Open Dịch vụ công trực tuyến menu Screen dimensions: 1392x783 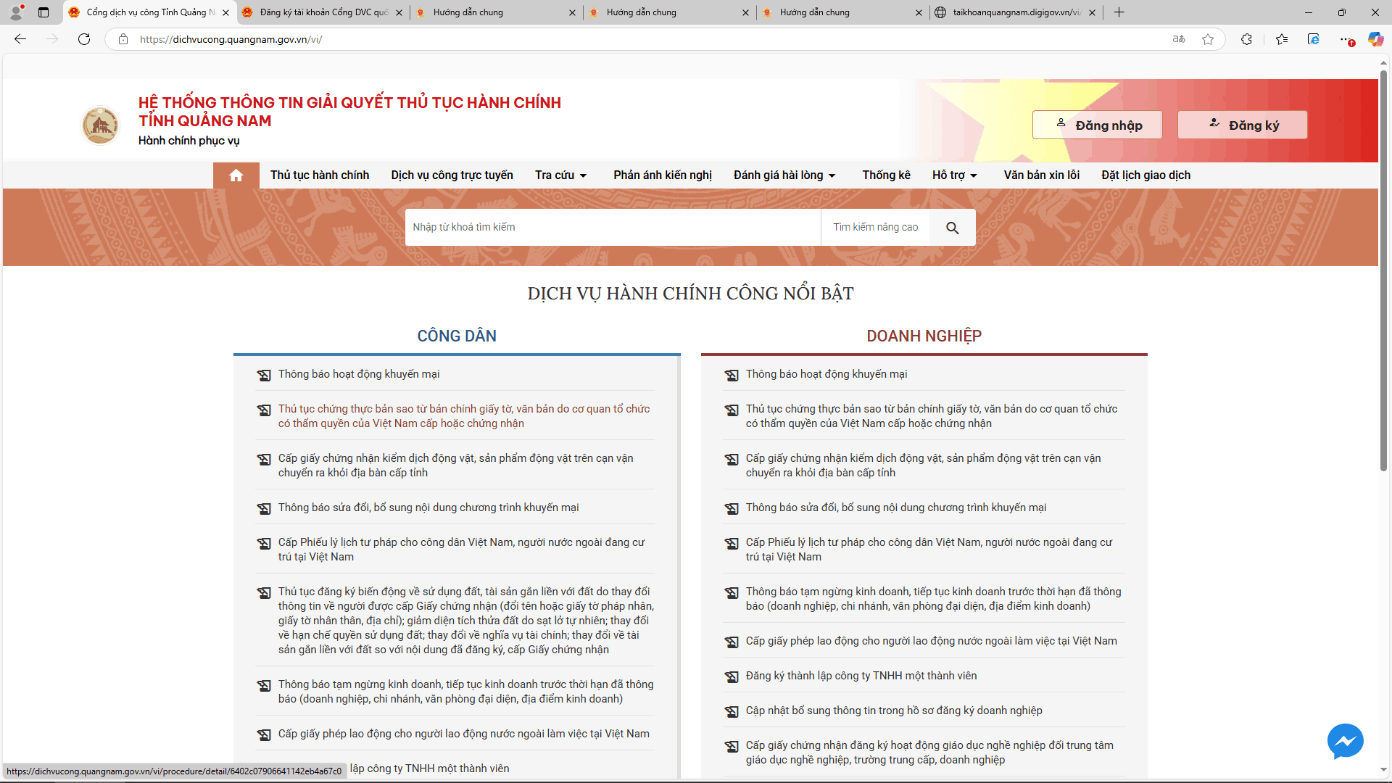[452, 175]
